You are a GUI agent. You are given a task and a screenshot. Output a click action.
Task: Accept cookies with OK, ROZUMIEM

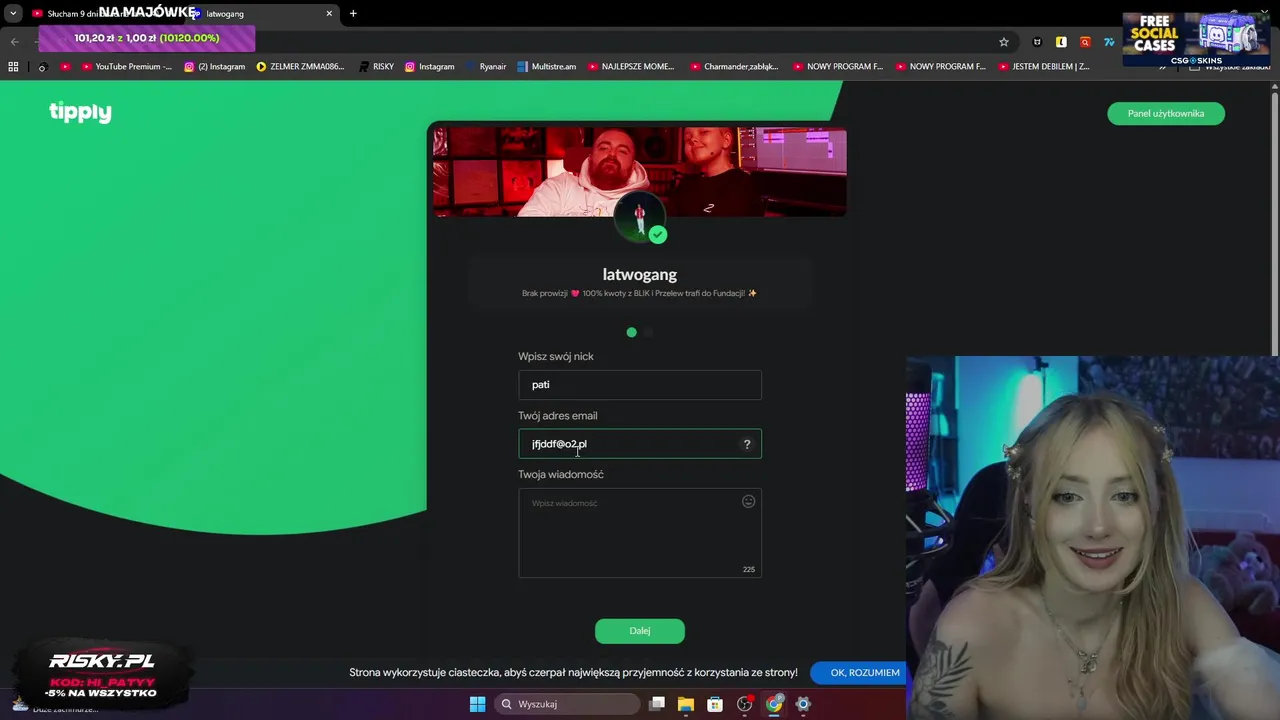click(x=865, y=673)
